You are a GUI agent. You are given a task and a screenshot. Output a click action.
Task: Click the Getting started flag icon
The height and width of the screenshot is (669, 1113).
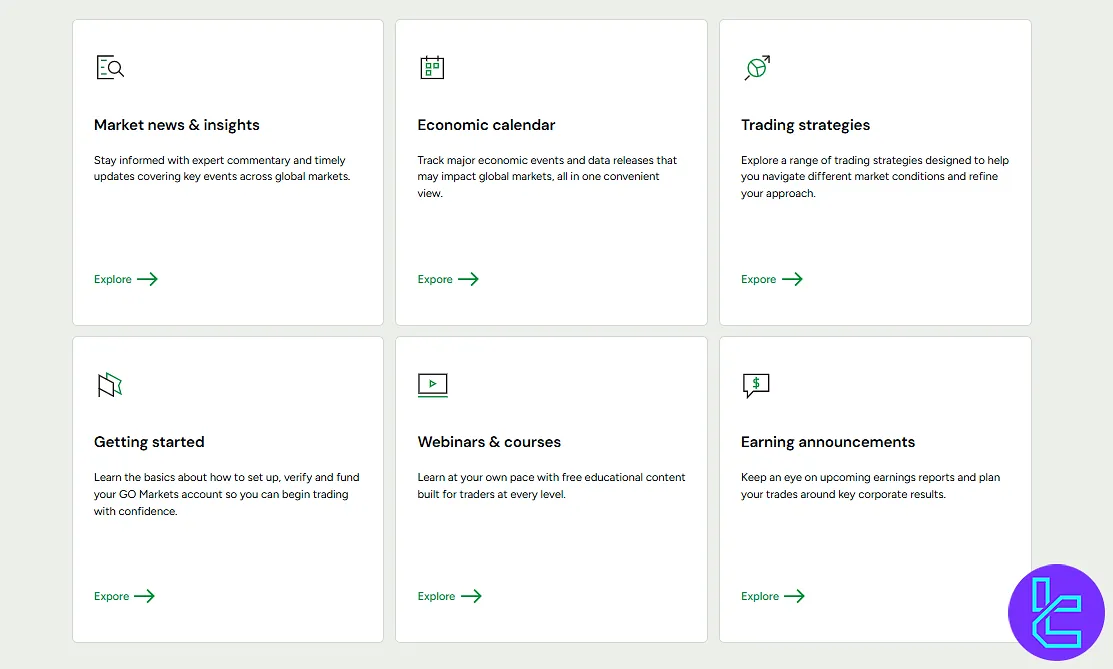[x=109, y=384]
